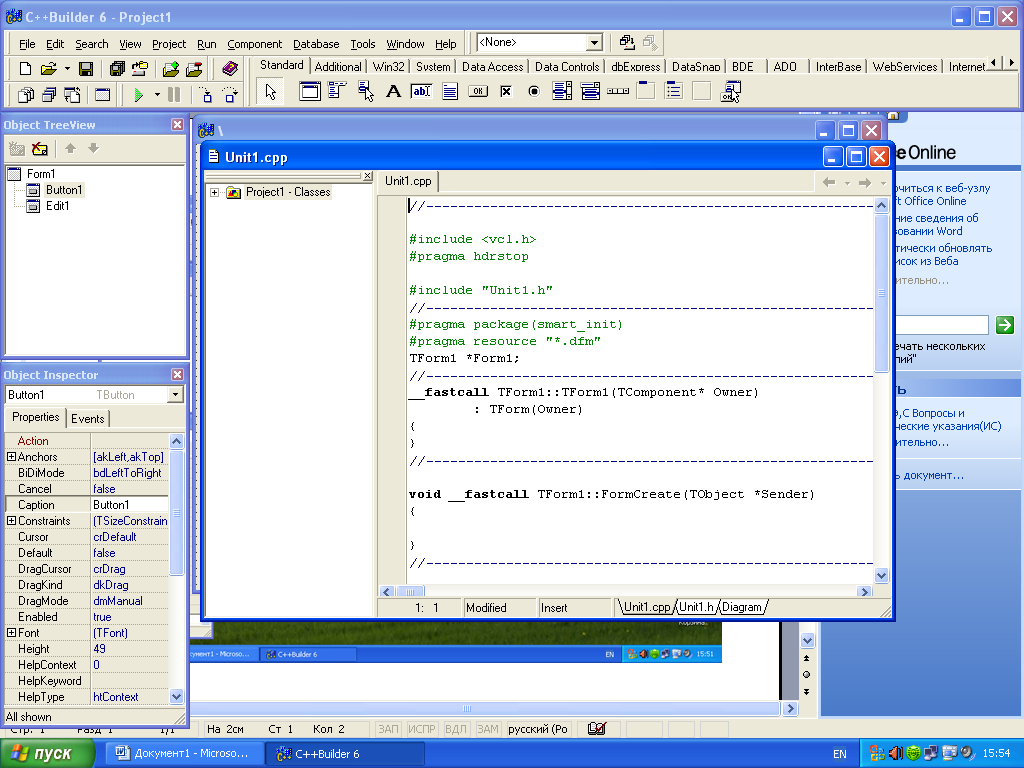Click the Remove file from project icon
Screen dimensions: 1024x768
pyautogui.click(x=194, y=69)
